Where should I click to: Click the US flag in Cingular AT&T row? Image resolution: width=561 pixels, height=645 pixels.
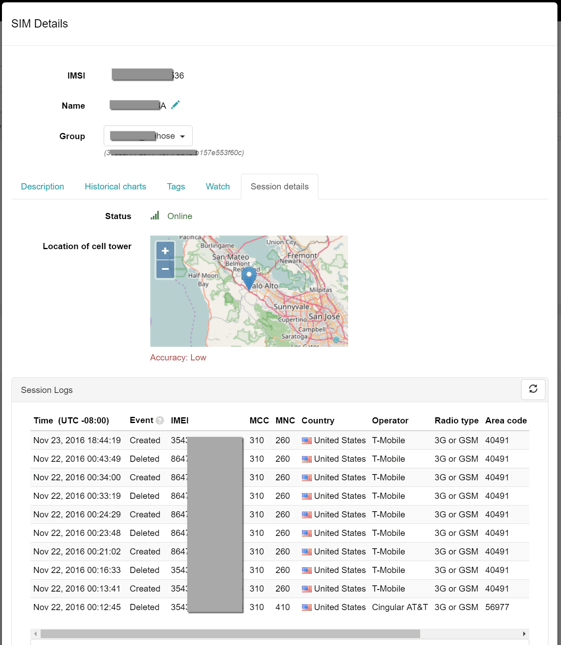tap(306, 608)
